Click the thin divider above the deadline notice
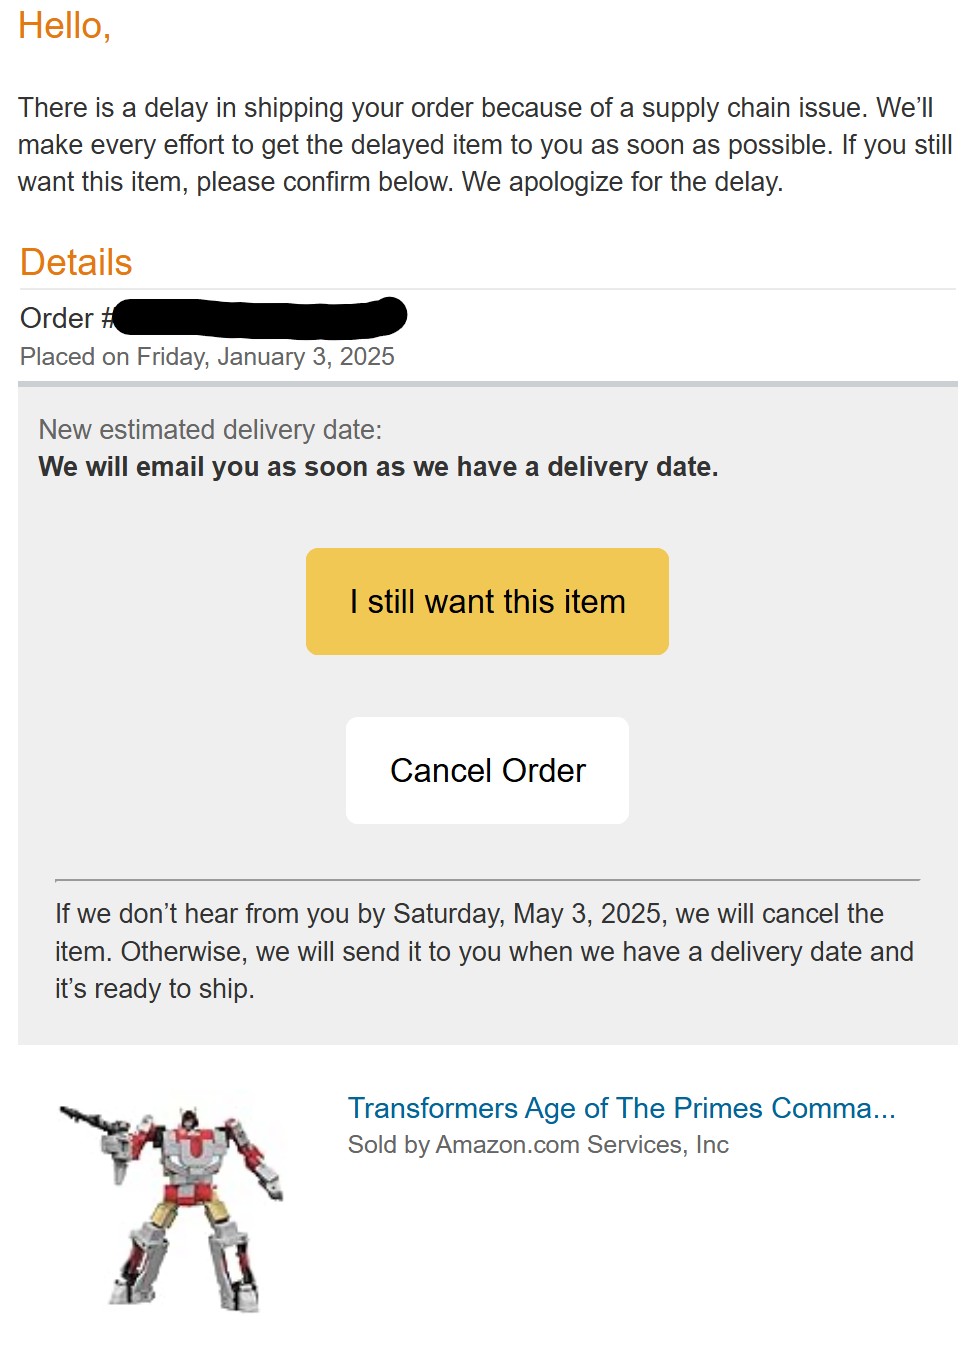Image resolution: width=979 pixels, height=1347 pixels. tap(487, 880)
